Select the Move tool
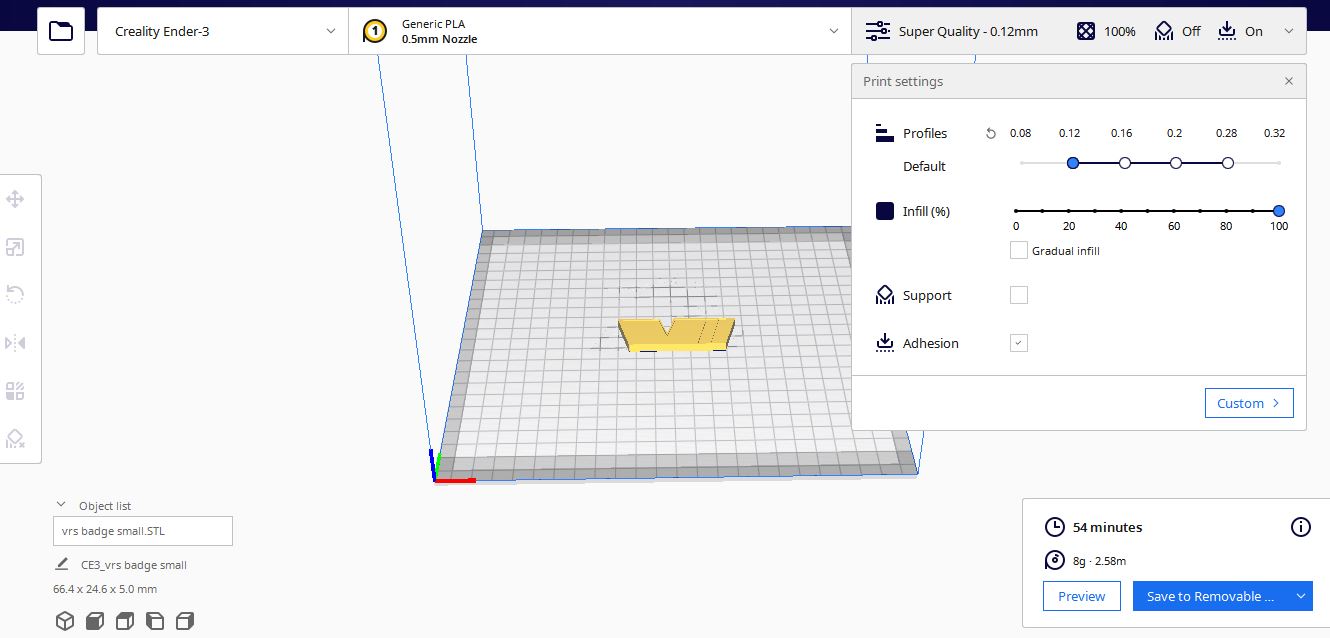The height and width of the screenshot is (638, 1330). 16,198
